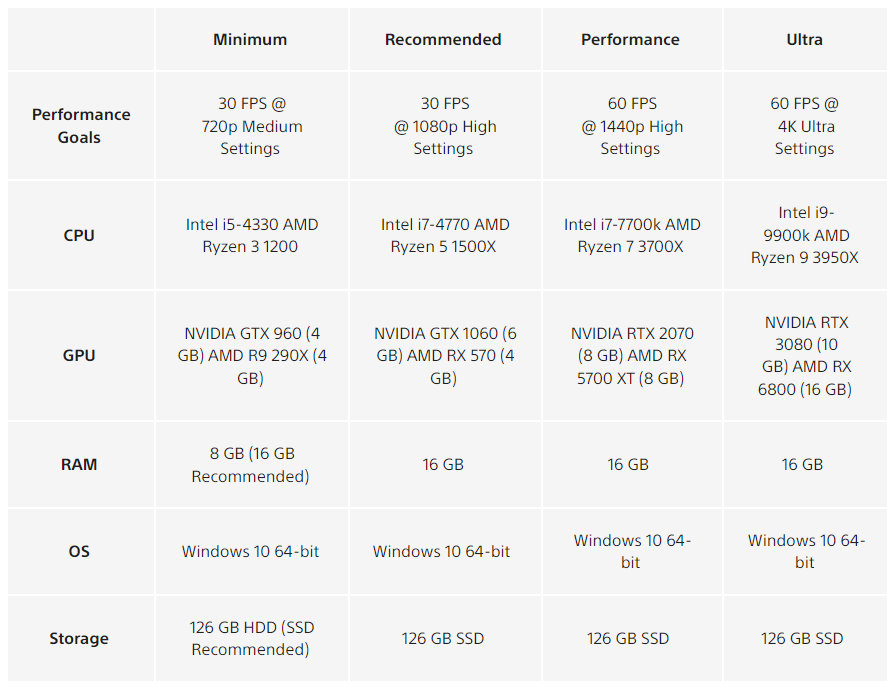This screenshot has height=691, width=887.
Task: Select the Performance column header
Action: (x=630, y=40)
